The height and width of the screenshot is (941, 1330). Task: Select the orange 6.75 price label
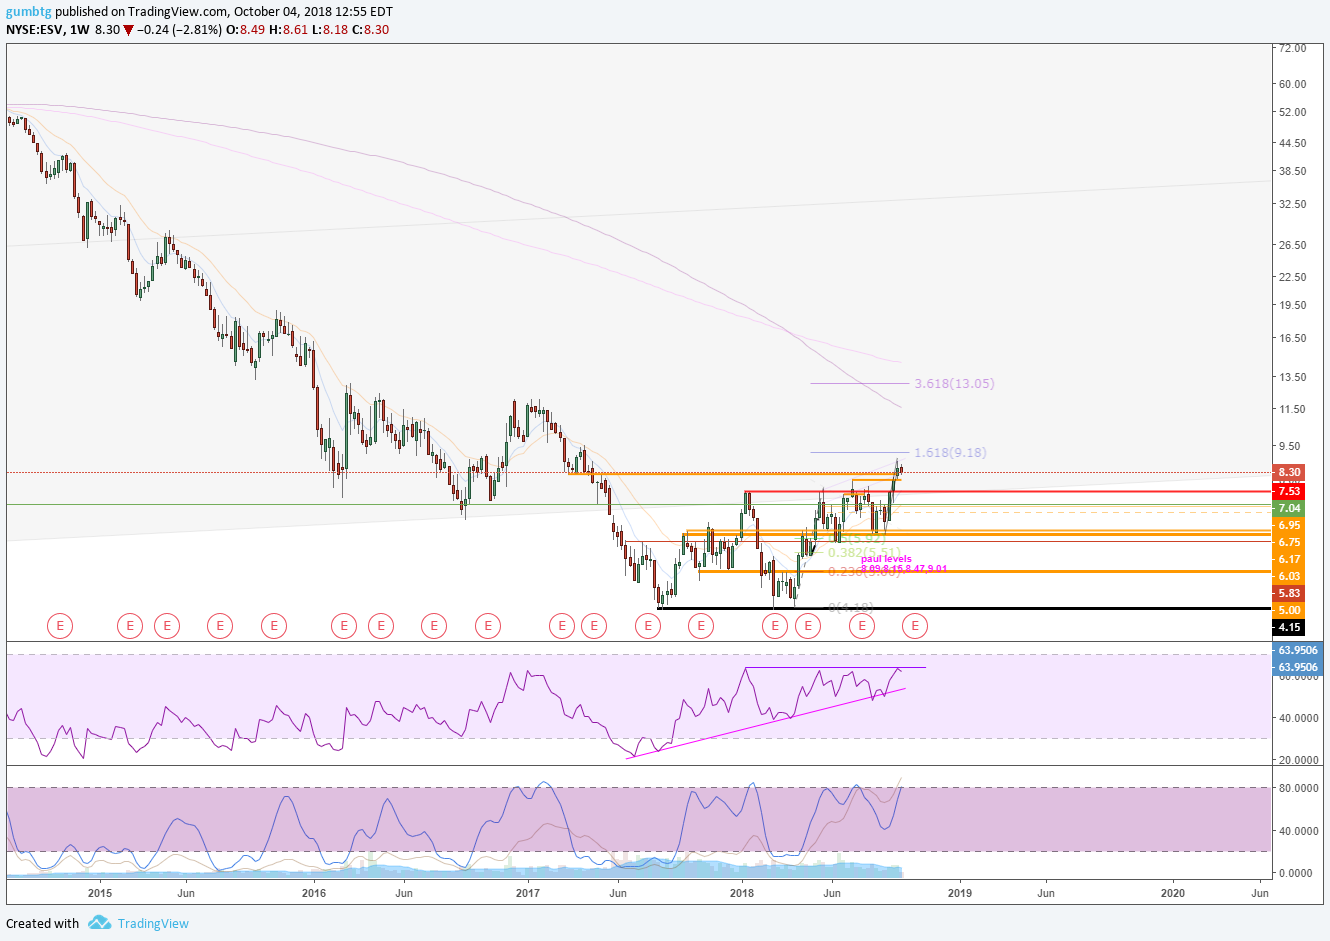pos(1289,542)
